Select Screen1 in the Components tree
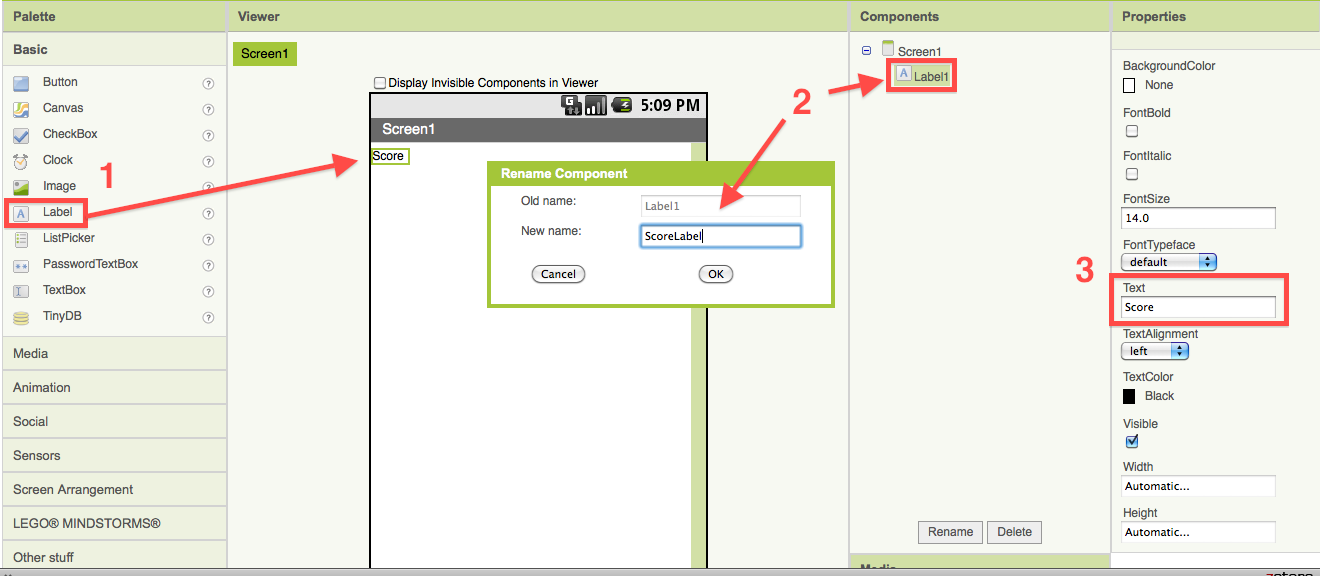The image size is (1320, 576). point(919,52)
